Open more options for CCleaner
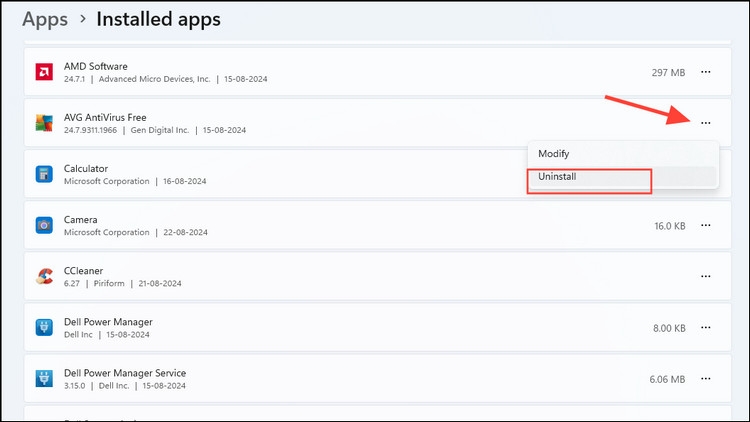Screen dimensions: 750x422 [x=706, y=276]
